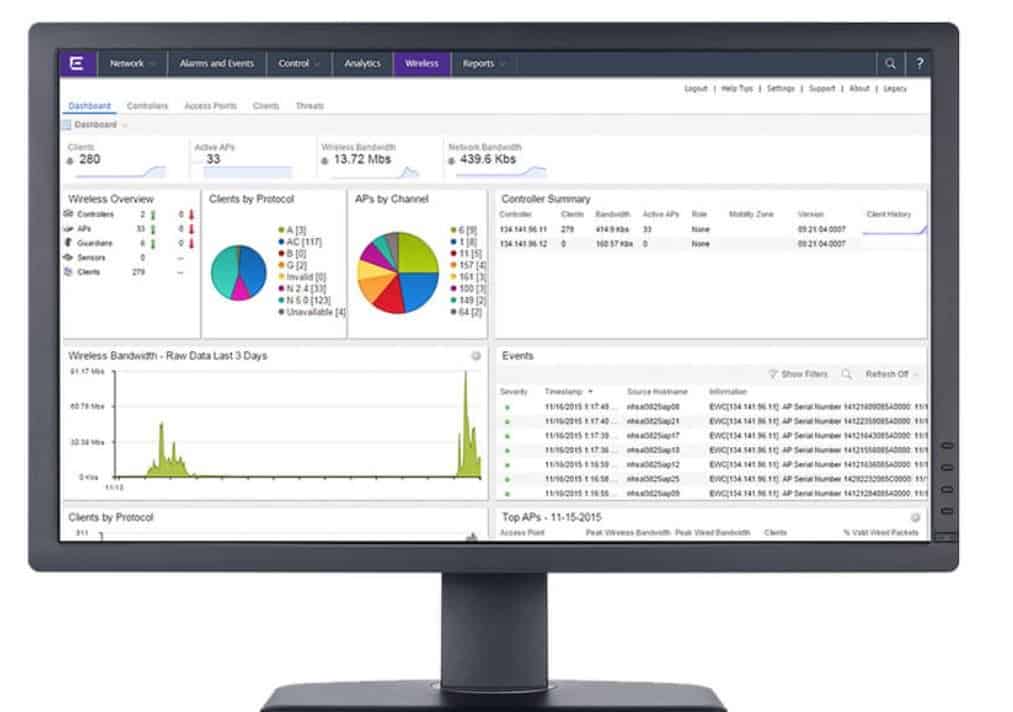This screenshot has height=712, width=1013.
Task: Open the Top APs panel gear icon
Action: 915,517
